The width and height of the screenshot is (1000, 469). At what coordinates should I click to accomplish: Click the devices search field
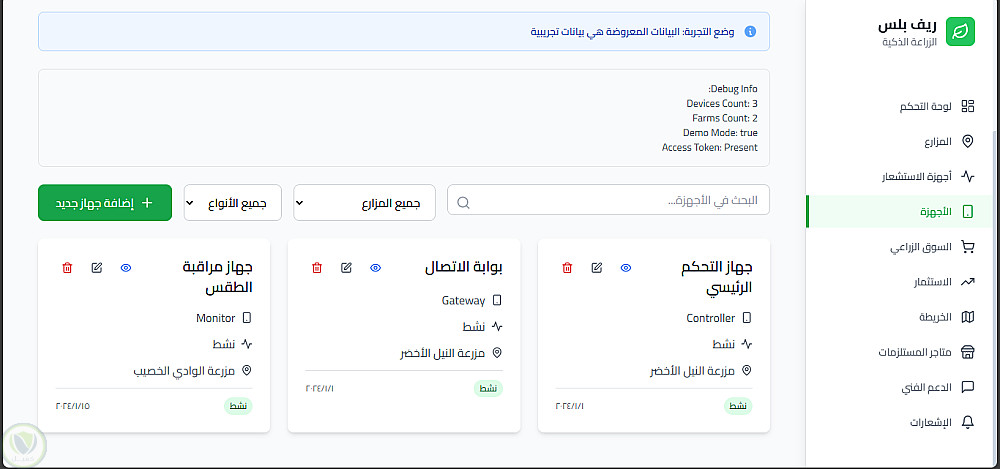(610, 202)
